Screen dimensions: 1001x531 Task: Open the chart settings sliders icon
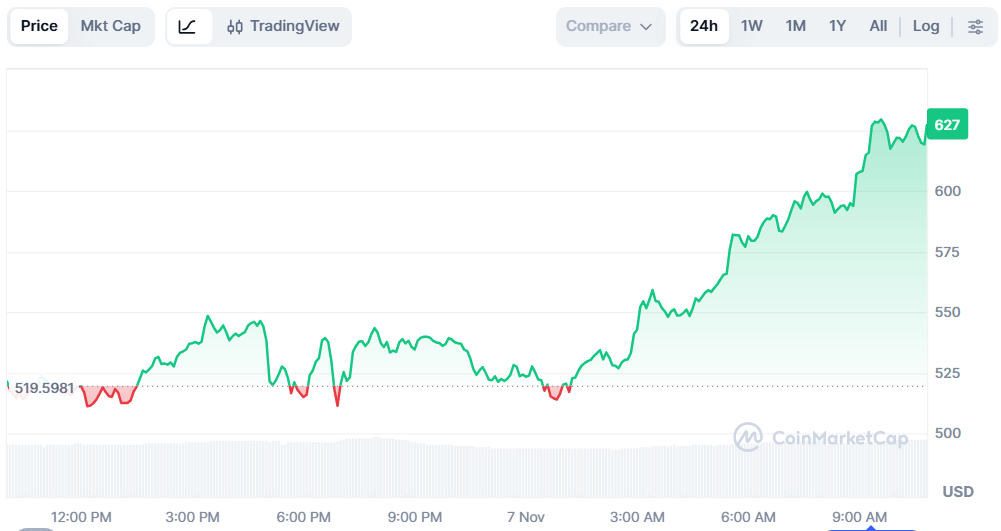pyautogui.click(x=975, y=26)
